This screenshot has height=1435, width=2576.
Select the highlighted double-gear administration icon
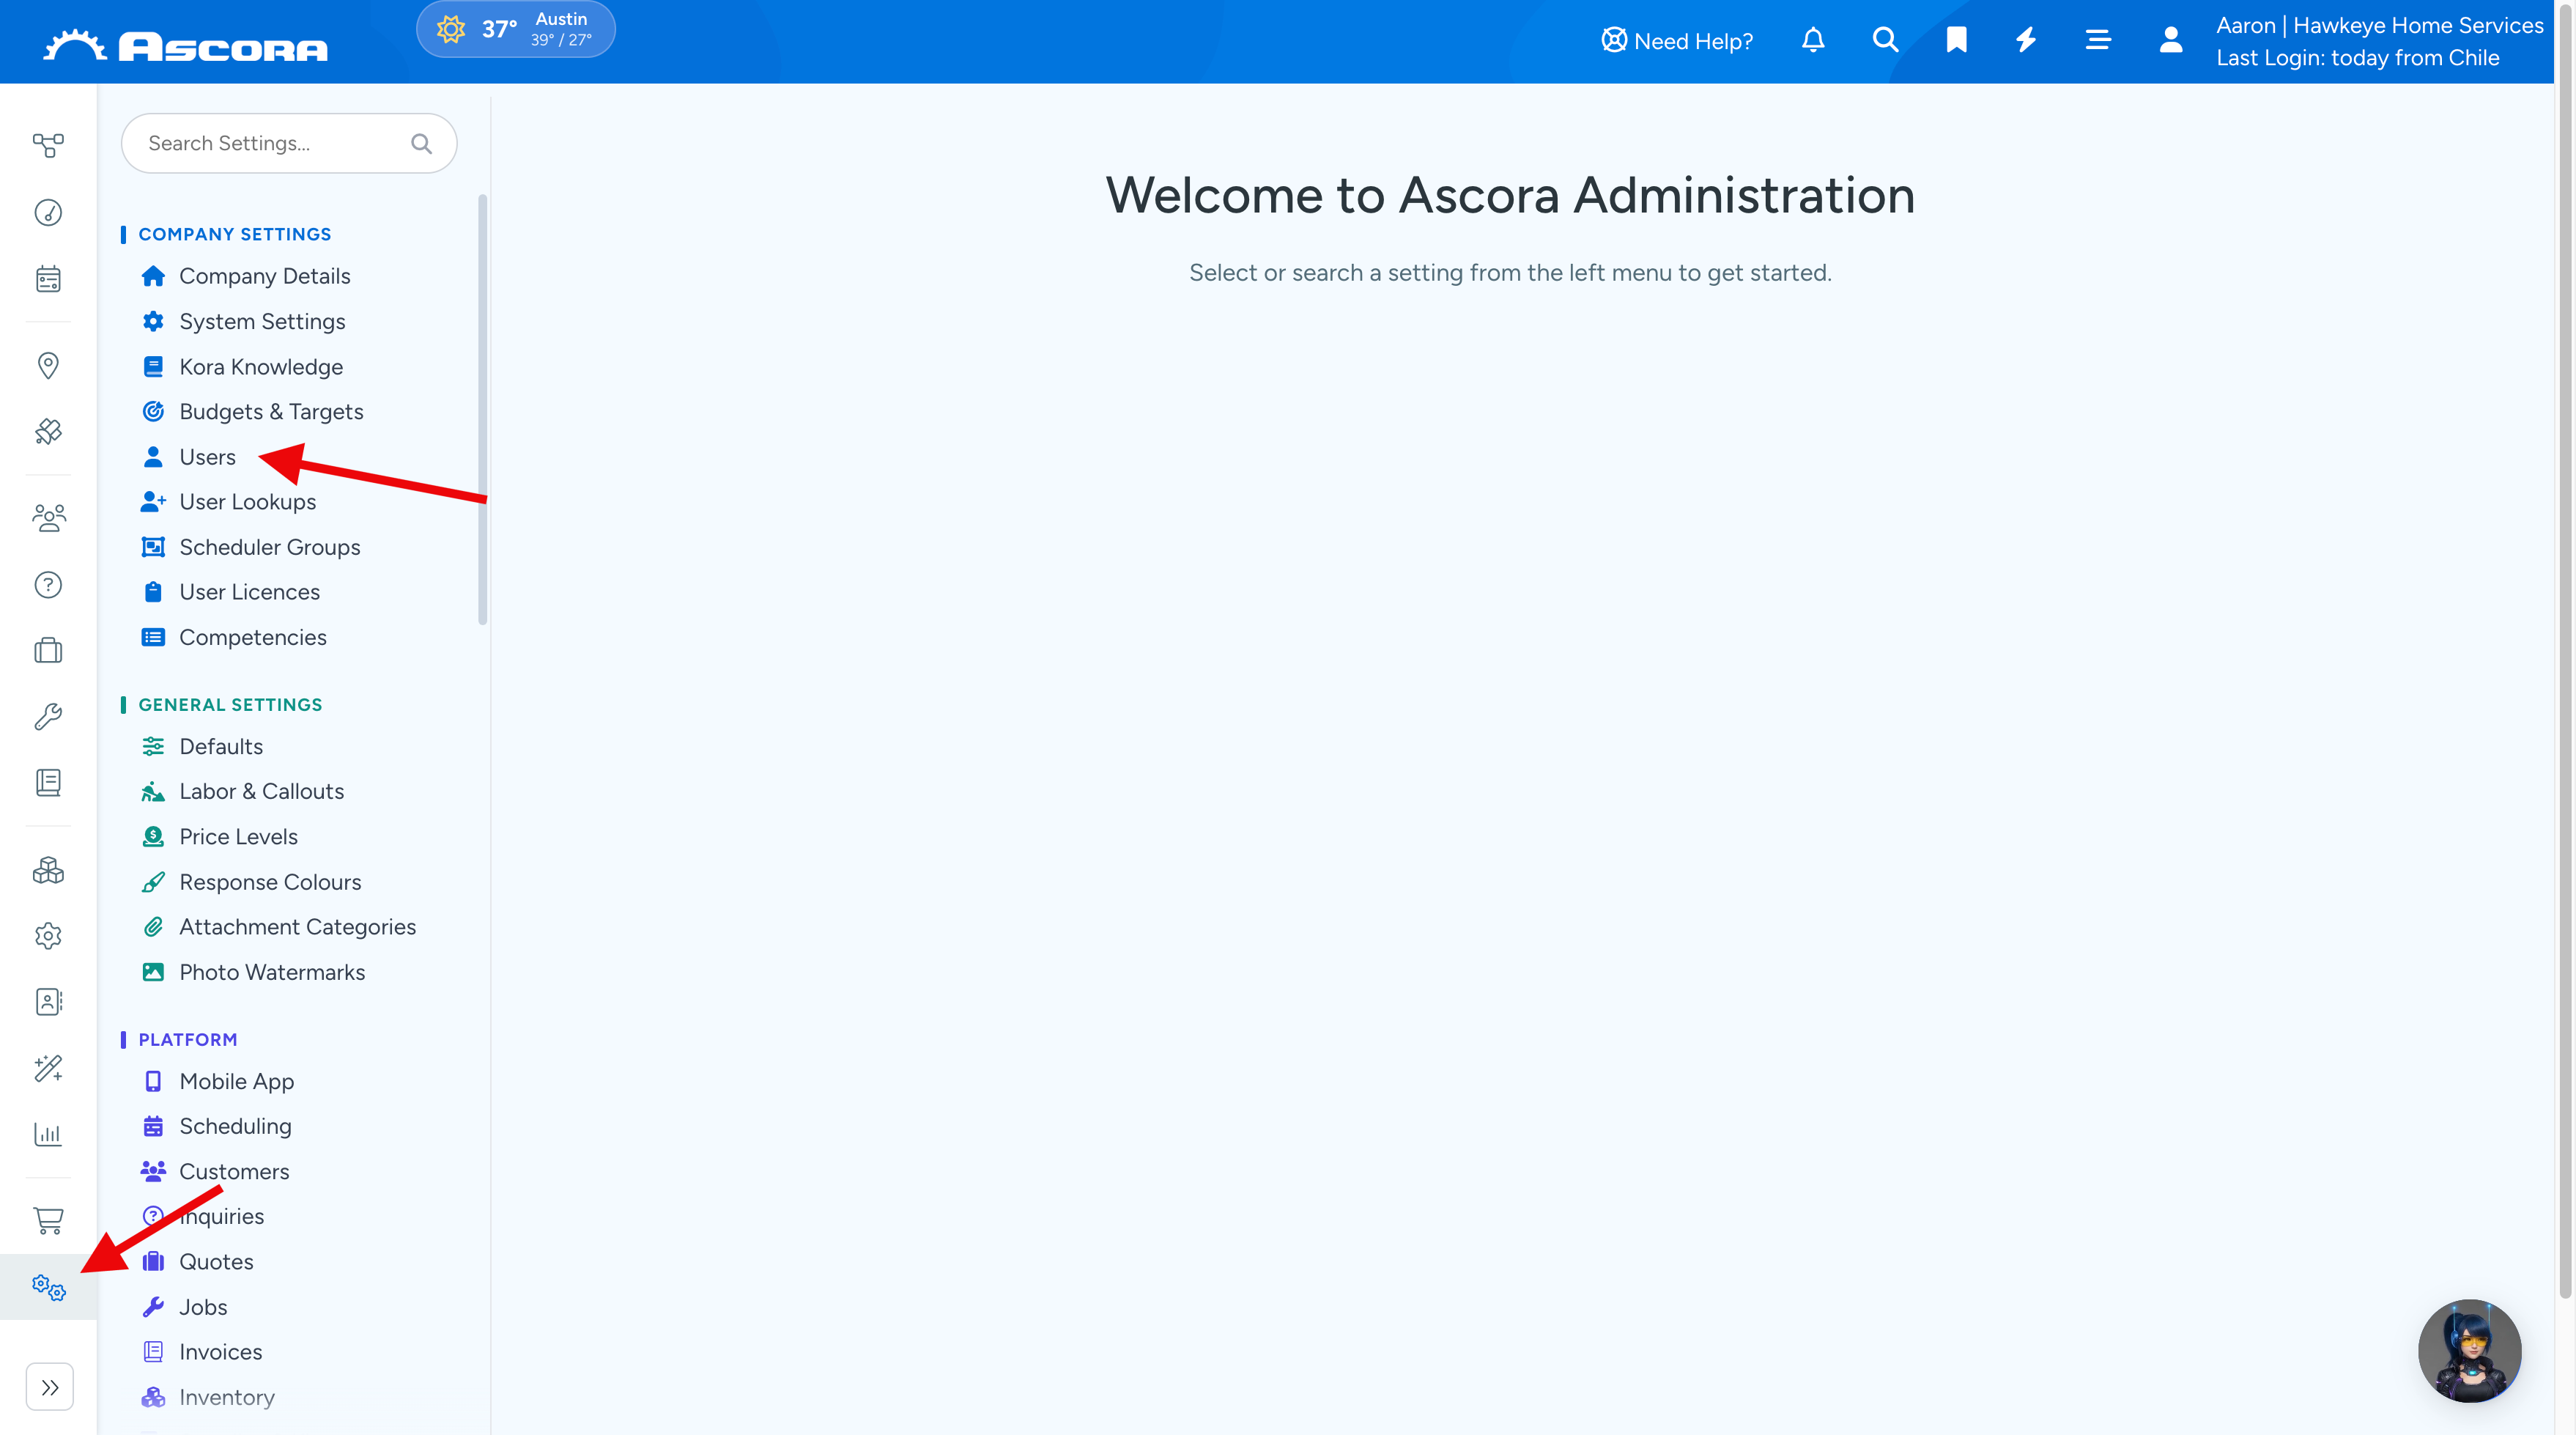coord(48,1287)
